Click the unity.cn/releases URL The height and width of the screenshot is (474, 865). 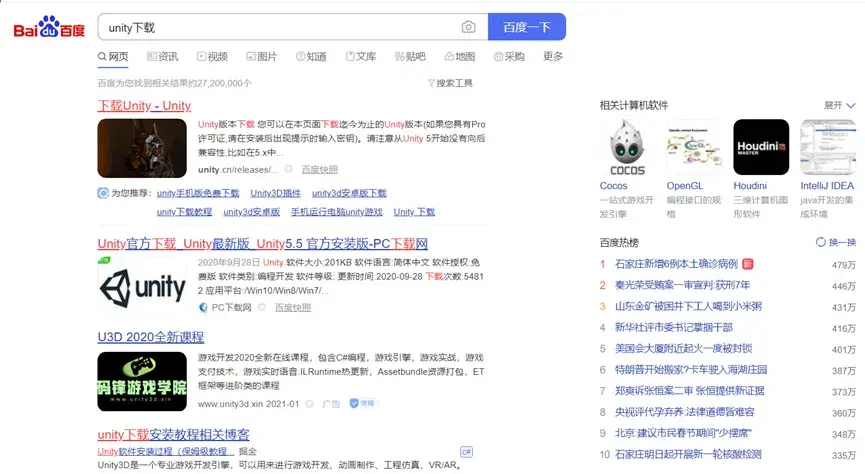click(238, 169)
